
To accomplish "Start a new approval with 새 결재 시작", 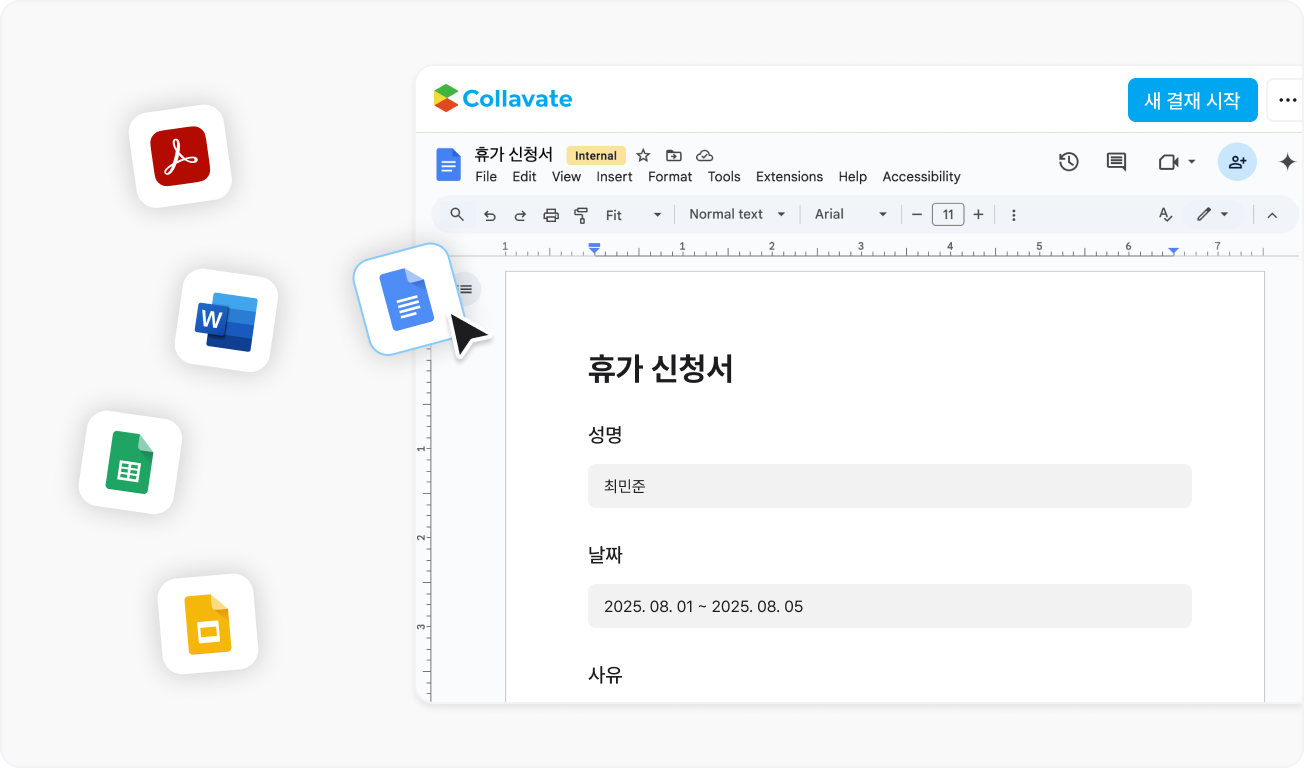I will click(1192, 100).
